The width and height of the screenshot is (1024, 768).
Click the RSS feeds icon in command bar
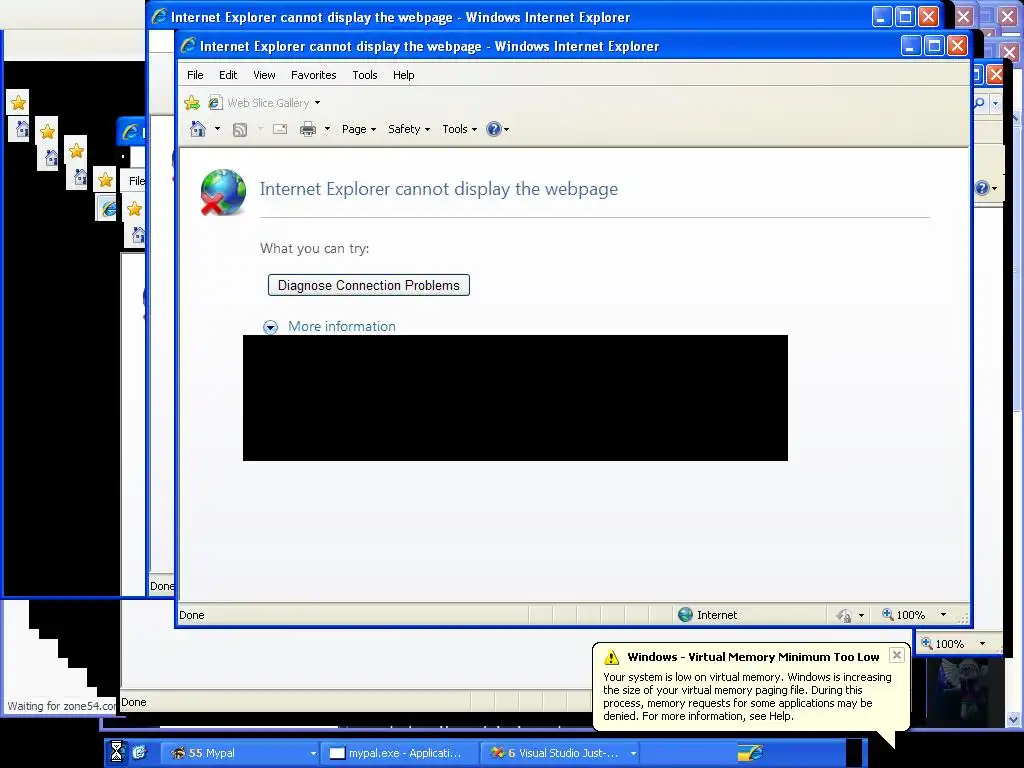[240, 129]
